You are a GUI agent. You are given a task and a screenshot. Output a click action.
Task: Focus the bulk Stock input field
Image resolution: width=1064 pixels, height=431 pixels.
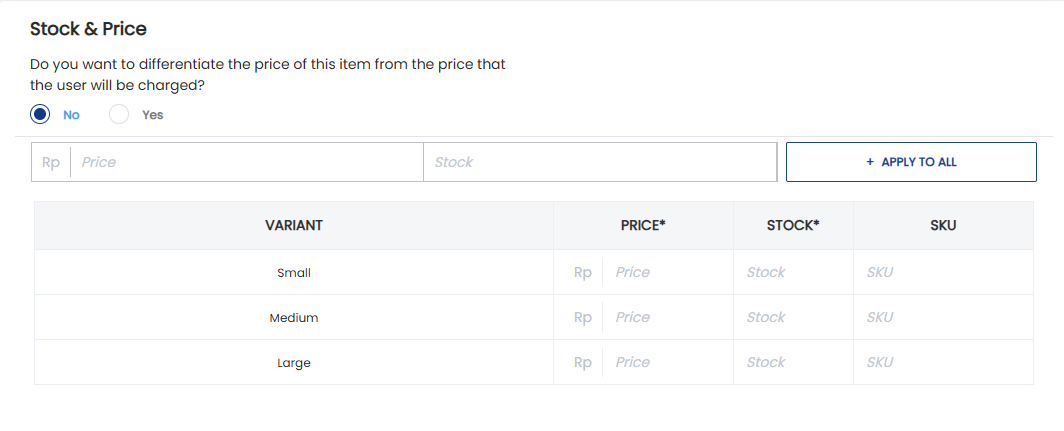tap(600, 162)
